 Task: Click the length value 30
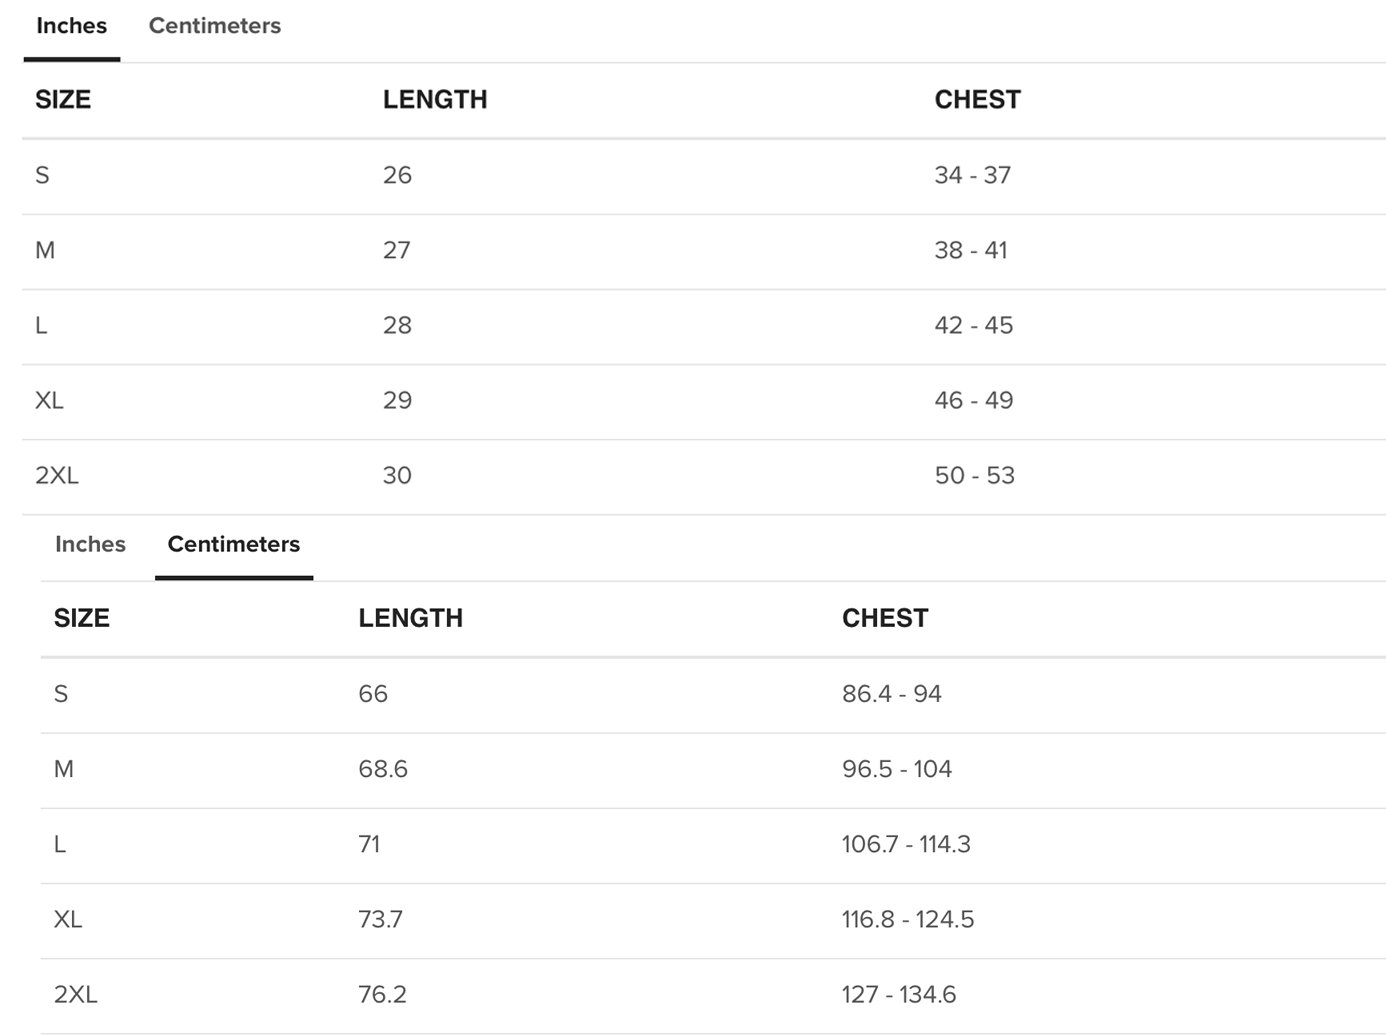pos(397,475)
